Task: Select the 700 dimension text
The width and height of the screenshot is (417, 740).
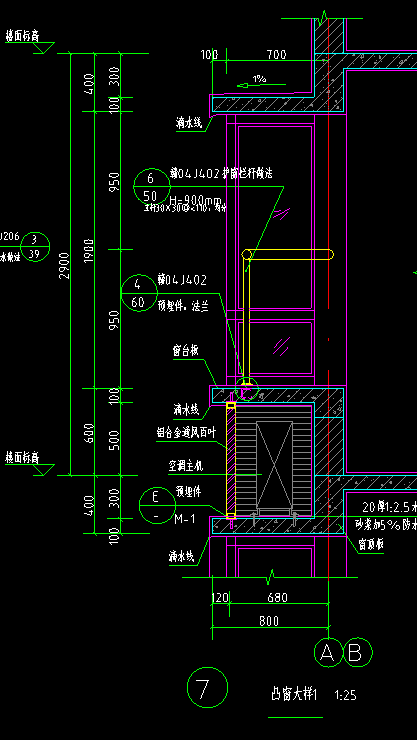Action: pos(276,55)
